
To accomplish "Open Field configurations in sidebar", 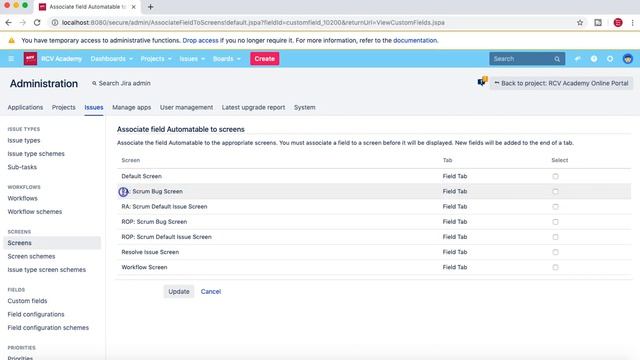I will [x=36, y=314].
